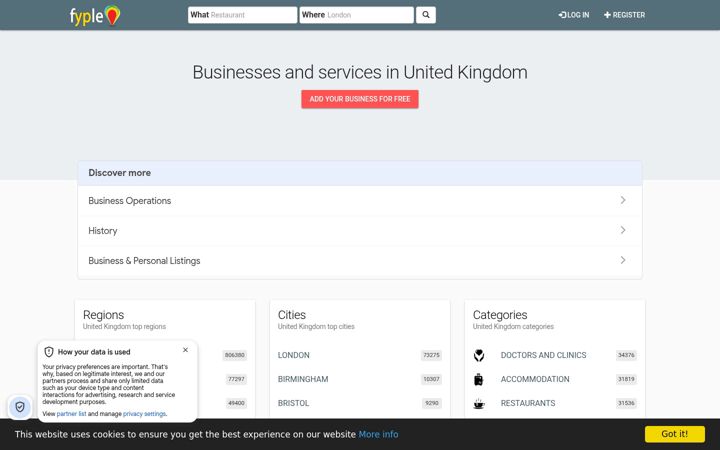This screenshot has width=720, height=450.
Task: Open the privacy settings link
Action: (x=144, y=414)
